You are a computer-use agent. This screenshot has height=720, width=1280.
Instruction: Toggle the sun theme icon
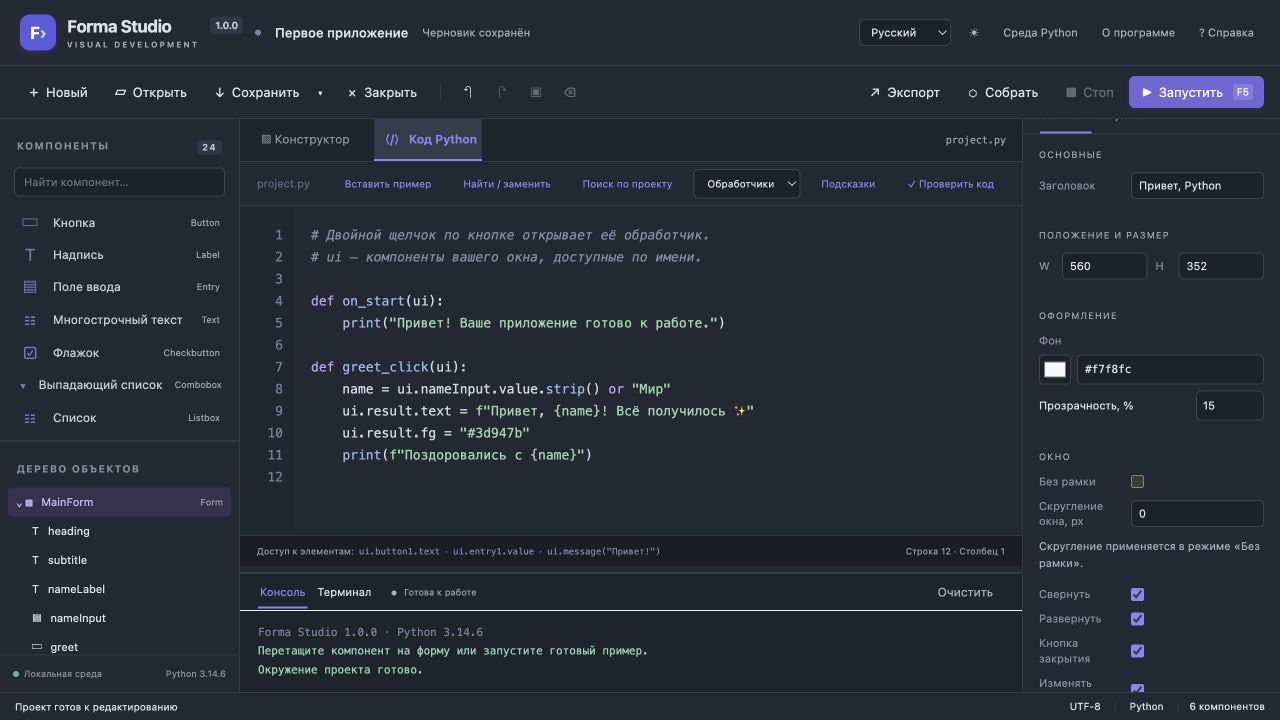click(974, 33)
